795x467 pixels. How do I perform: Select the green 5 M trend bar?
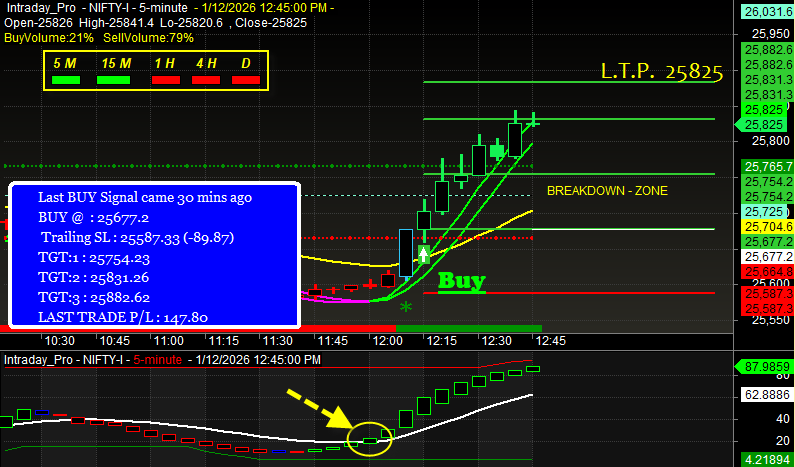tap(66, 80)
